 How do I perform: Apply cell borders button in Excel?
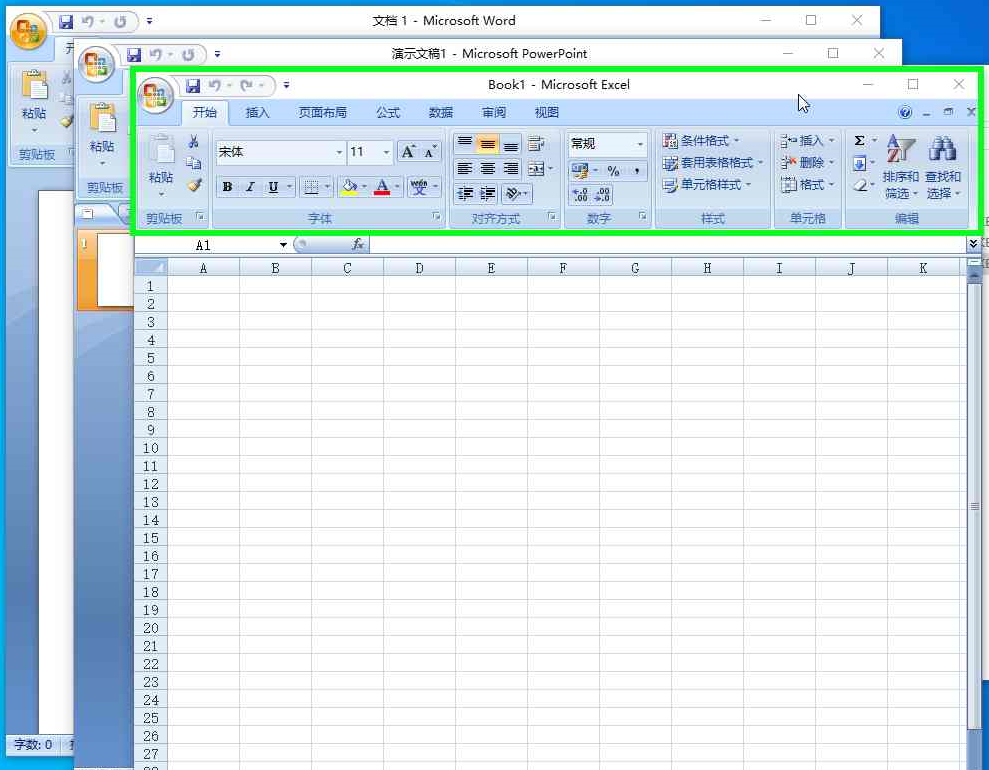(311, 187)
